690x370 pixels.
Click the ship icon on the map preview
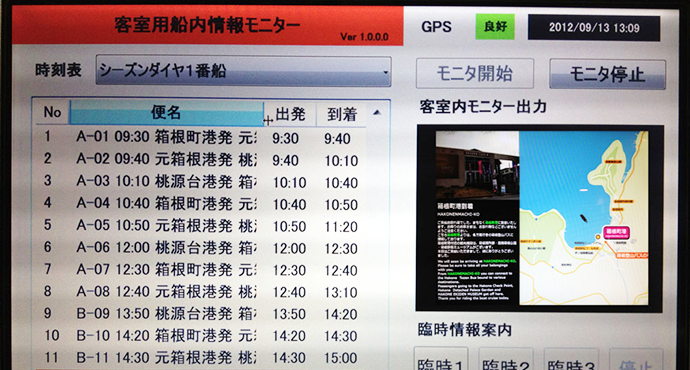click(x=584, y=218)
